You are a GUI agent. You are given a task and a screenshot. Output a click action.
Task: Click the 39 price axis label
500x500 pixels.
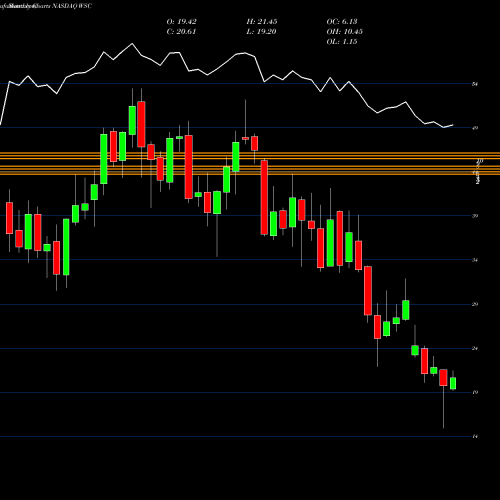click(475, 216)
